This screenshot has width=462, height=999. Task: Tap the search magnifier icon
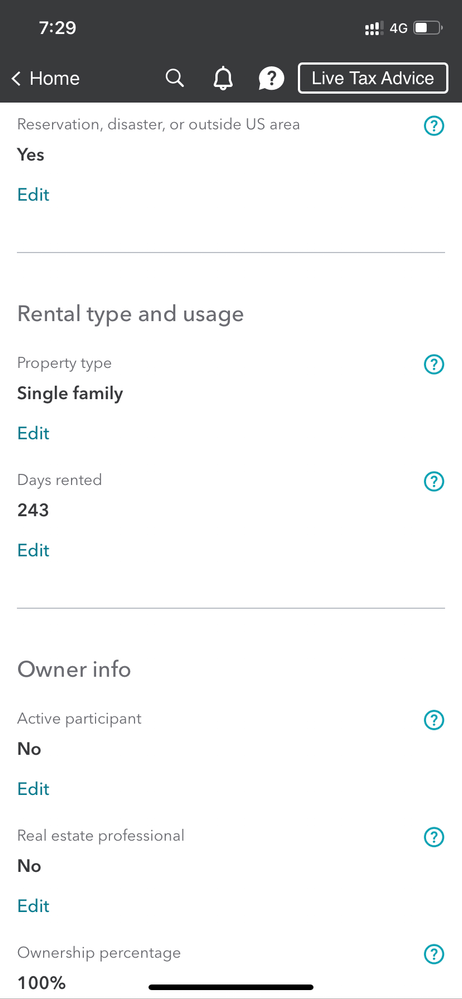pyautogui.click(x=175, y=78)
